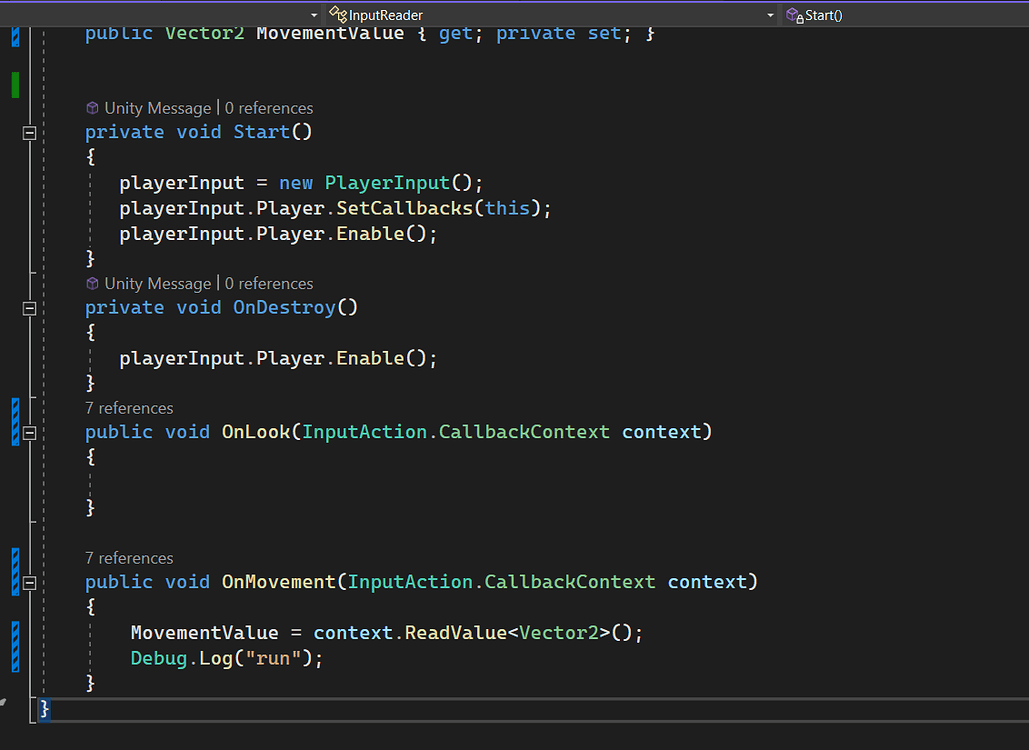
Task: Click the Start() method icon in navigation bar
Action: pyautogui.click(x=795, y=15)
